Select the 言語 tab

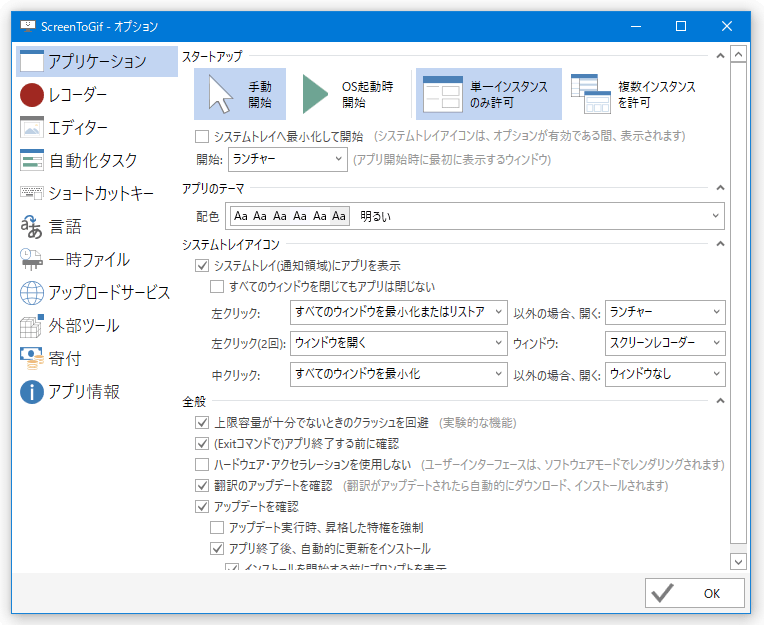click(x=97, y=227)
